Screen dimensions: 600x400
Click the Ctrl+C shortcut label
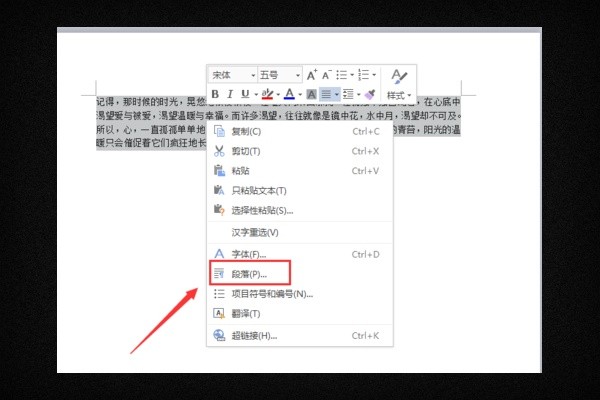tap(366, 132)
